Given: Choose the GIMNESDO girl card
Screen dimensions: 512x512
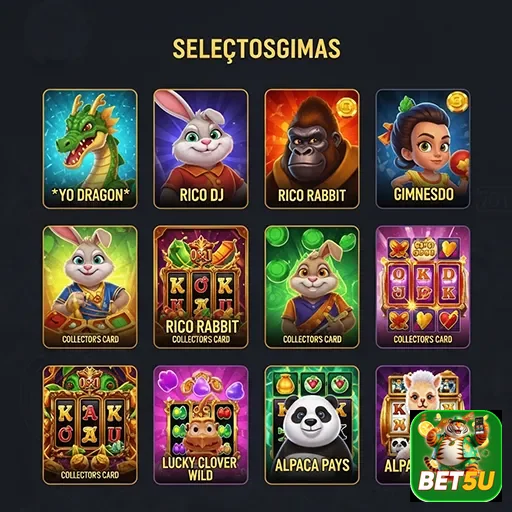Looking at the screenshot, I should pos(423,149).
